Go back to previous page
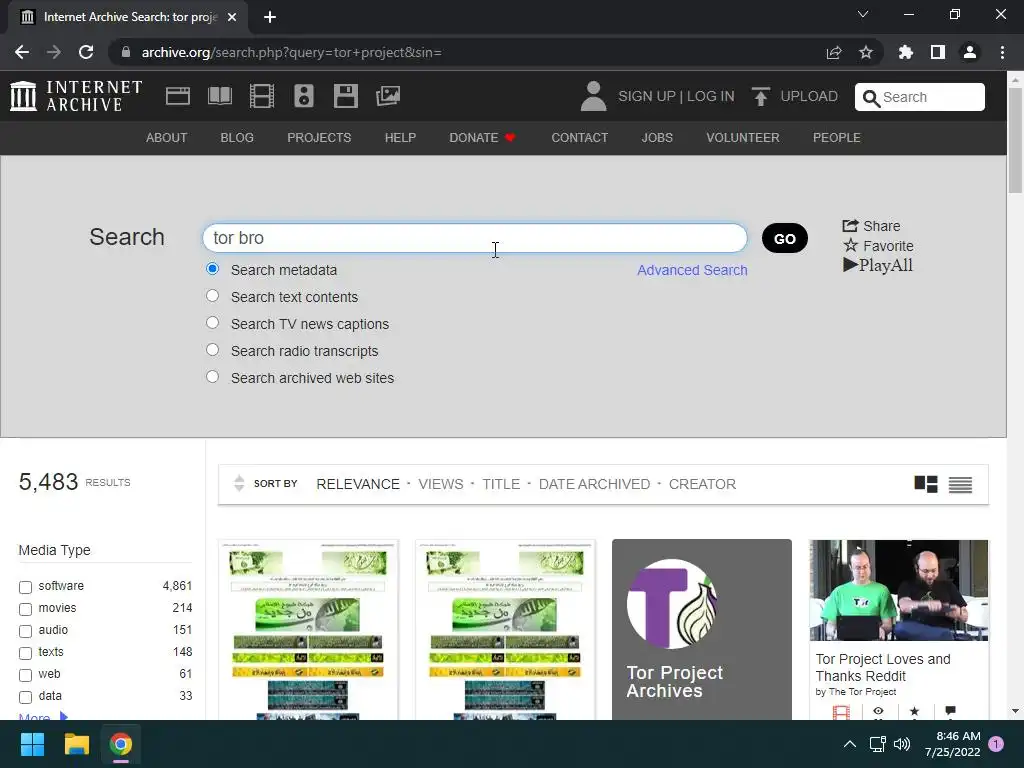1024x768 pixels. (x=22, y=52)
